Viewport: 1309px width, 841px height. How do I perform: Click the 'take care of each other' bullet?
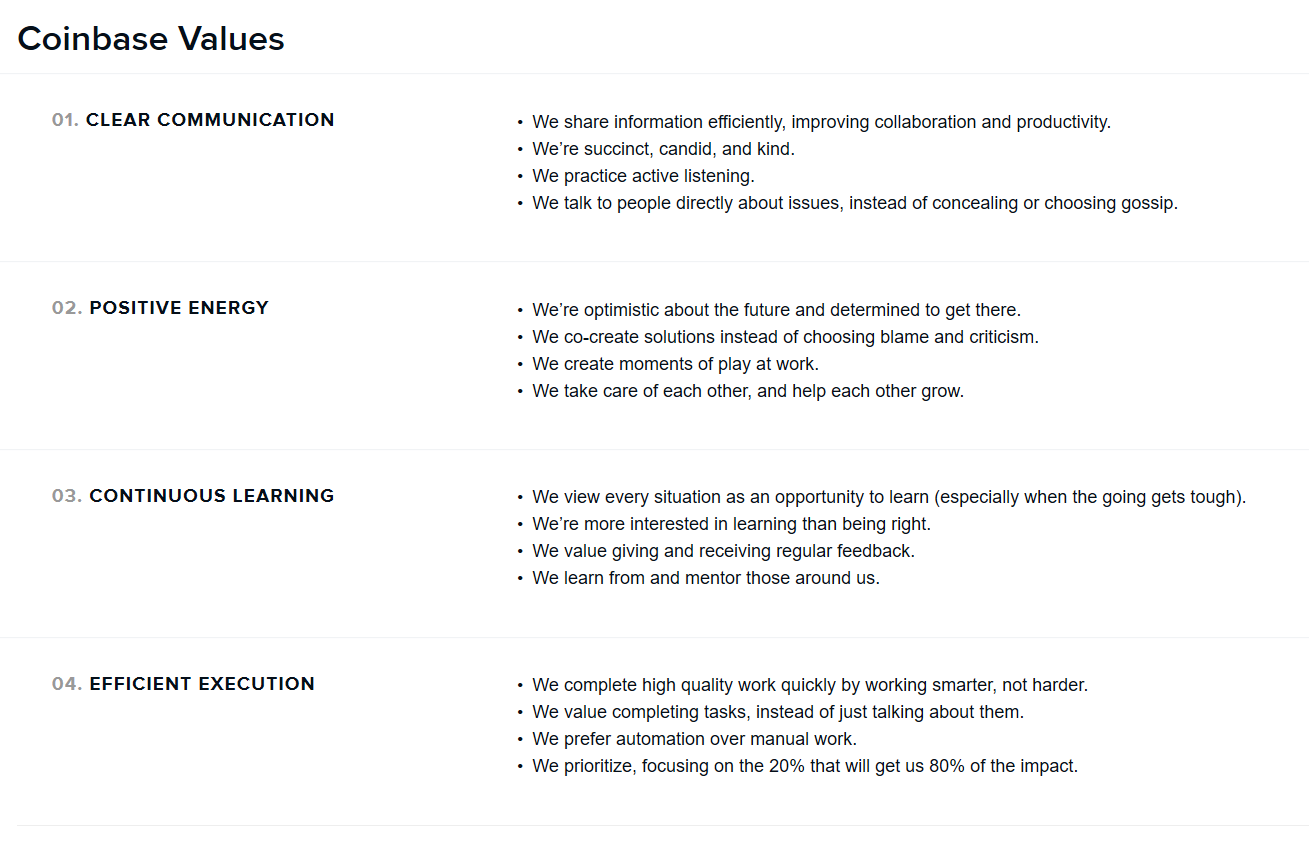(x=748, y=391)
